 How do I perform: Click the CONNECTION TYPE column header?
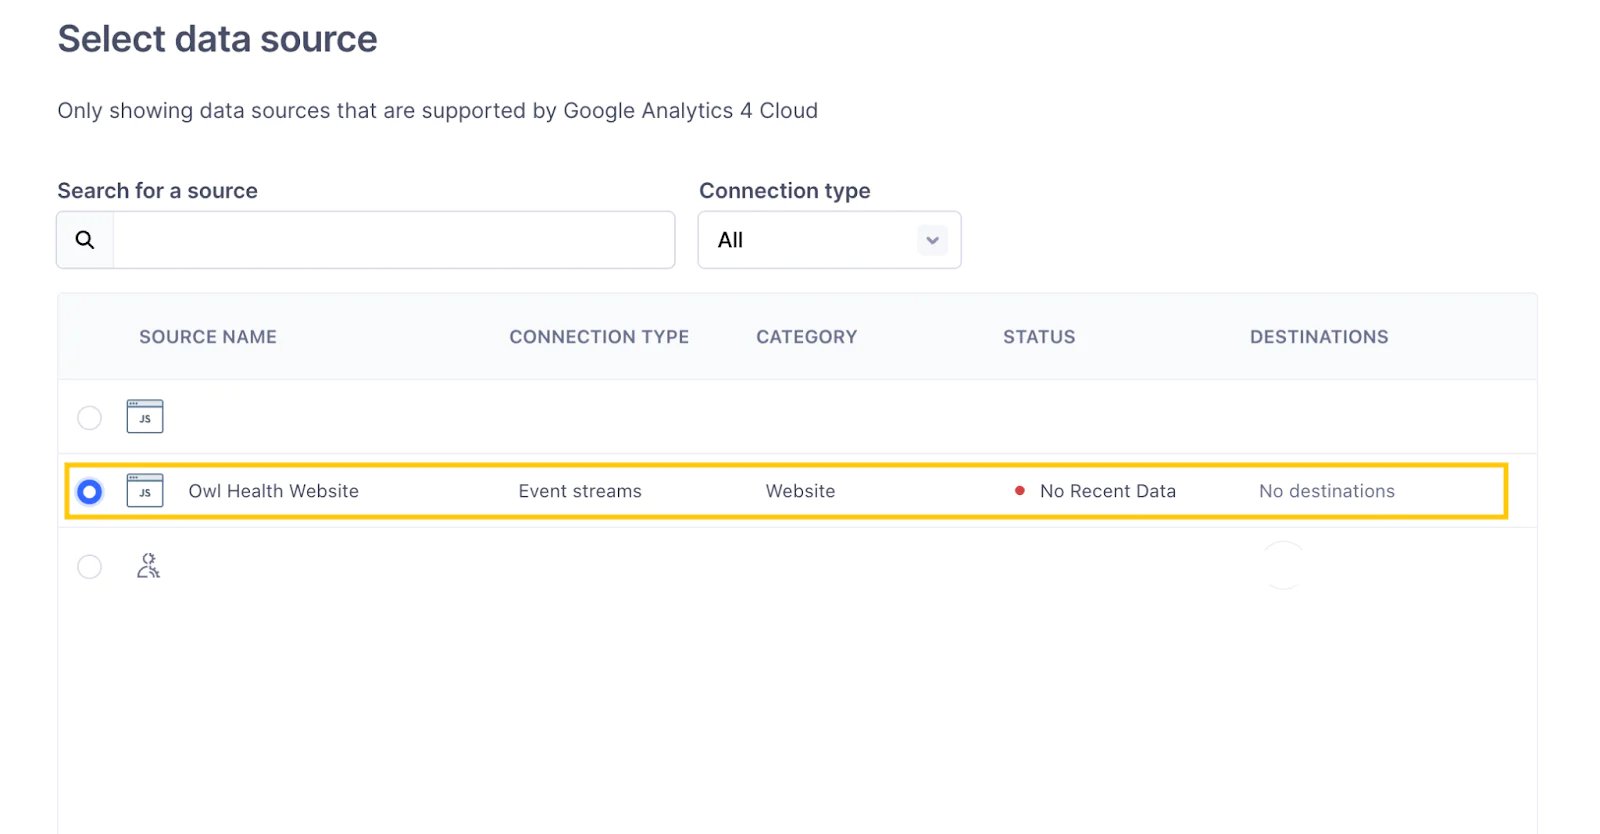point(599,337)
